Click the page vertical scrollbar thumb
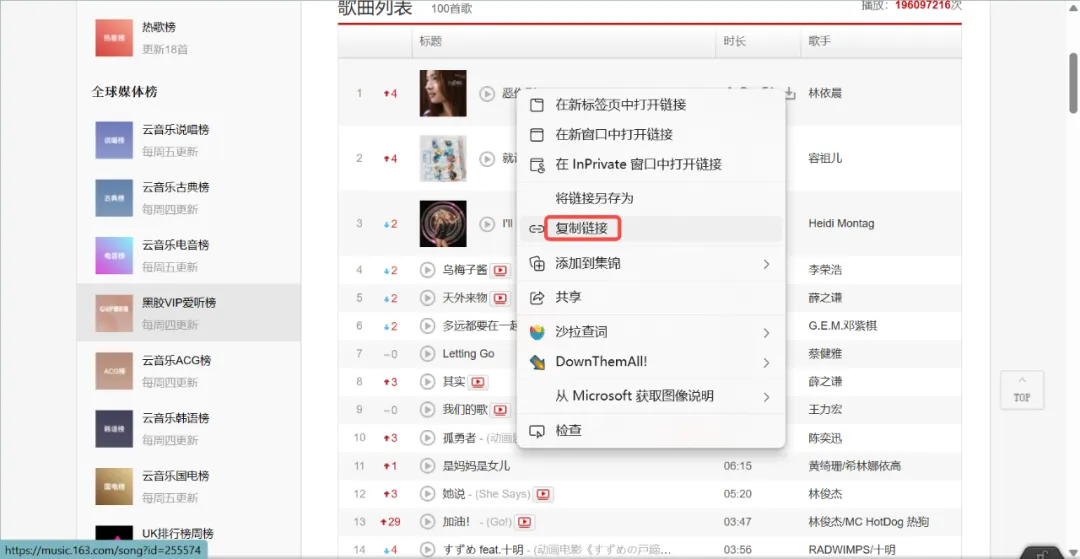Screen dimensions: 1080x559 (1073, 83)
